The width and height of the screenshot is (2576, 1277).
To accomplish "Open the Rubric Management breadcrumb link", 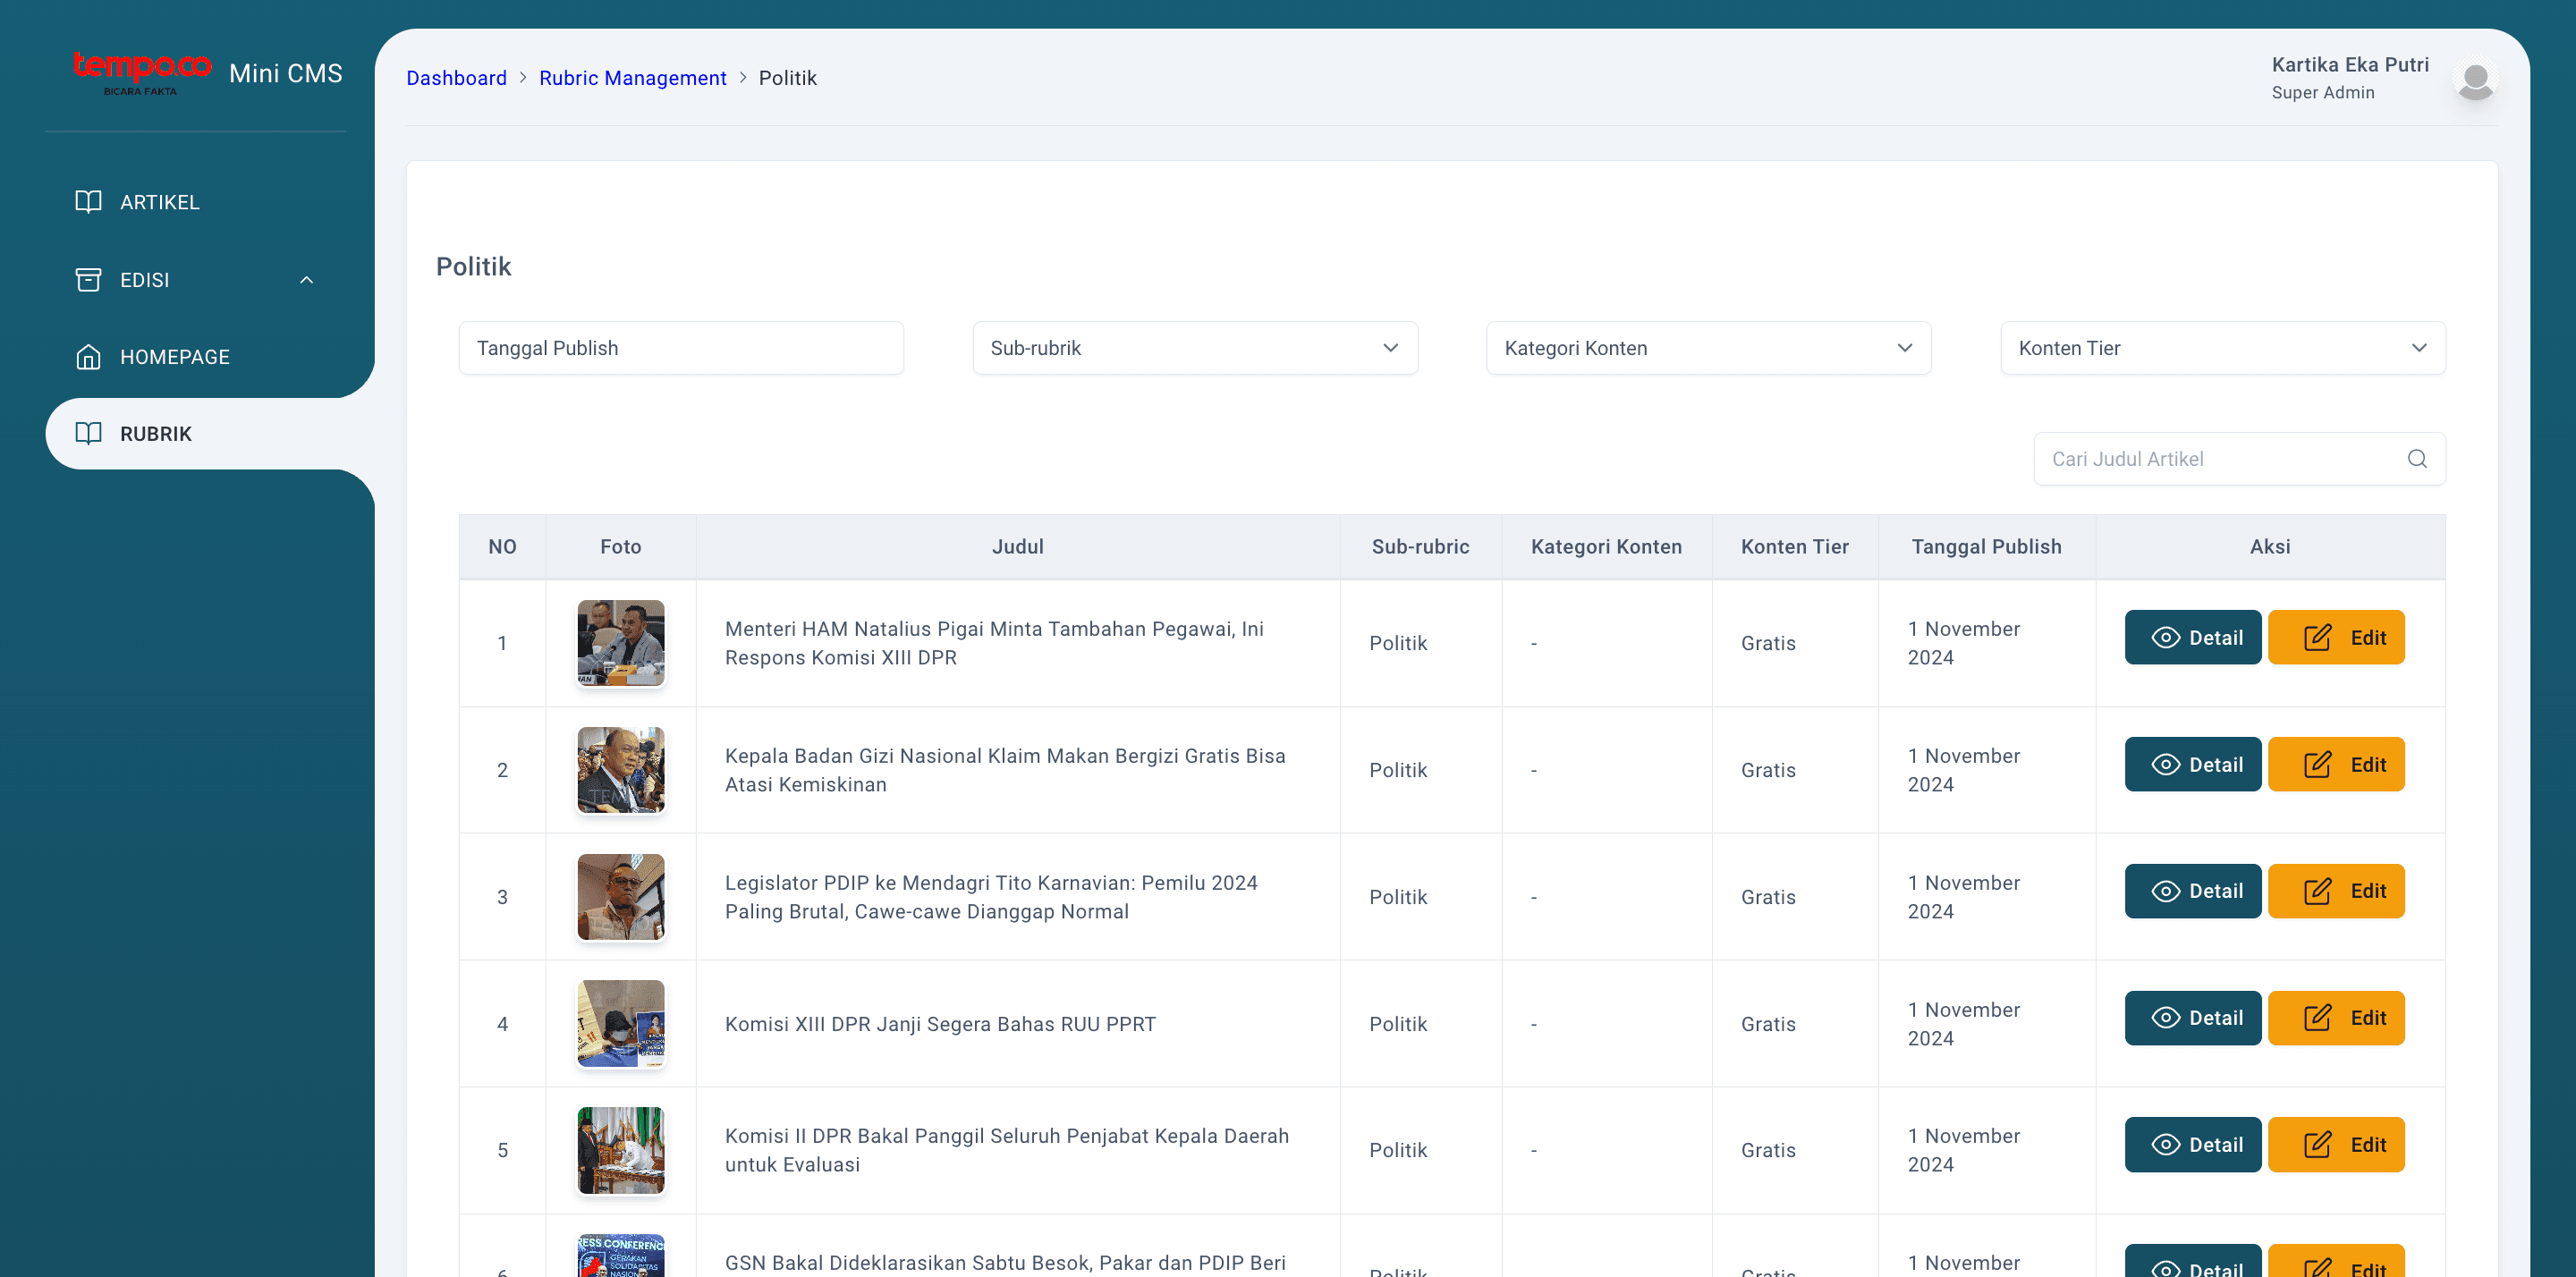I will click(x=632, y=78).
